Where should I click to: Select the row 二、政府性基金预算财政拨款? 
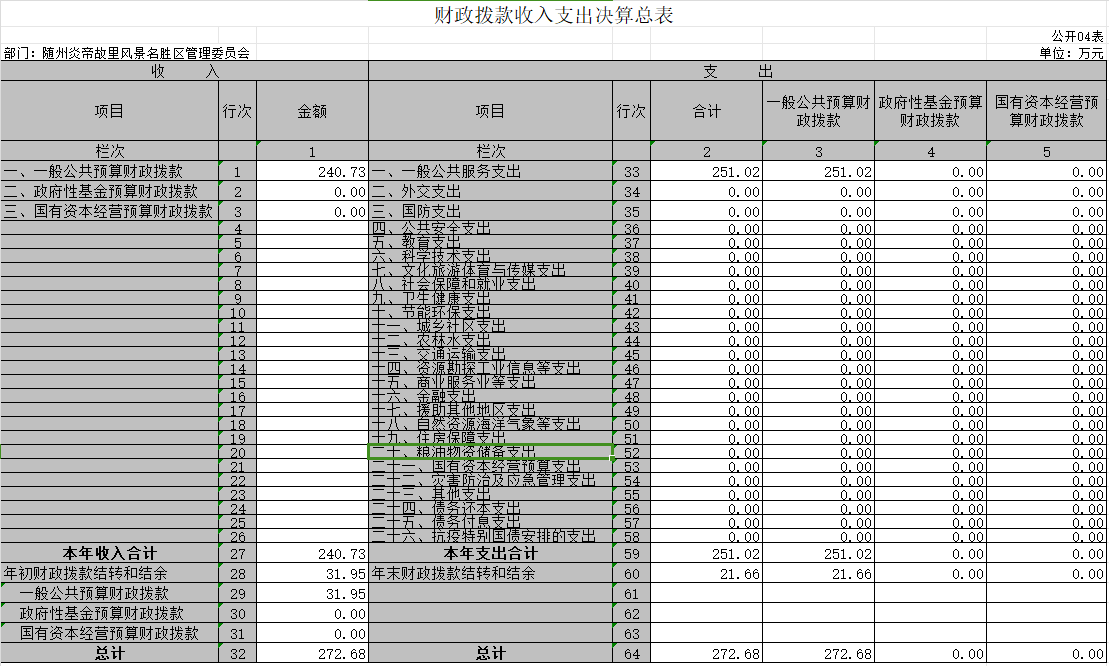click(110, 191)
